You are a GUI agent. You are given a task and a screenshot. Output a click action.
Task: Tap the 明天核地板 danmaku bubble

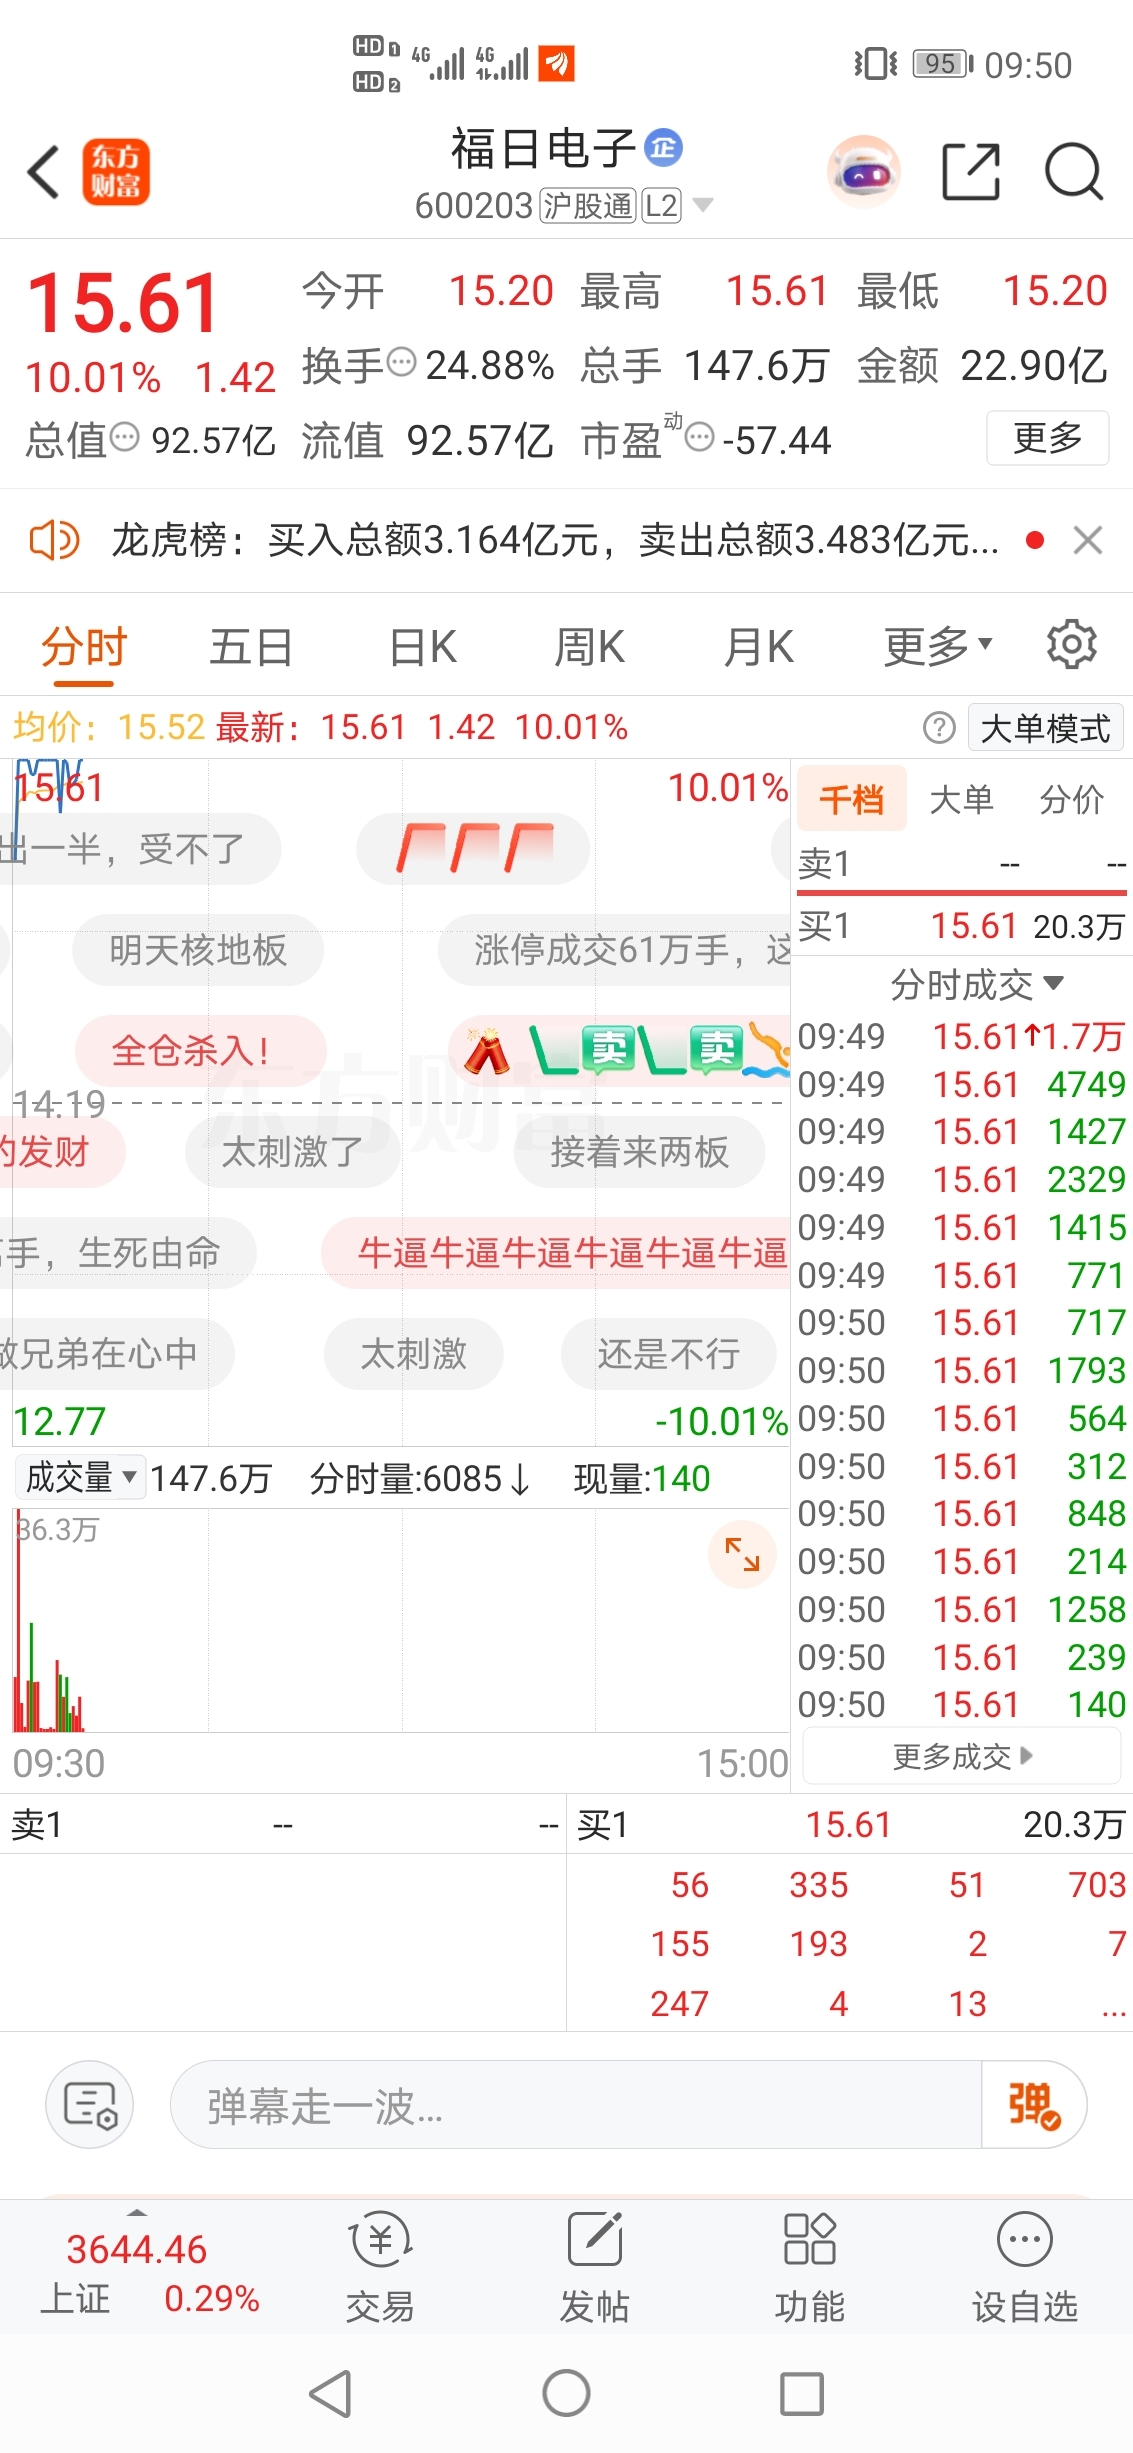(x=198, y=950)
